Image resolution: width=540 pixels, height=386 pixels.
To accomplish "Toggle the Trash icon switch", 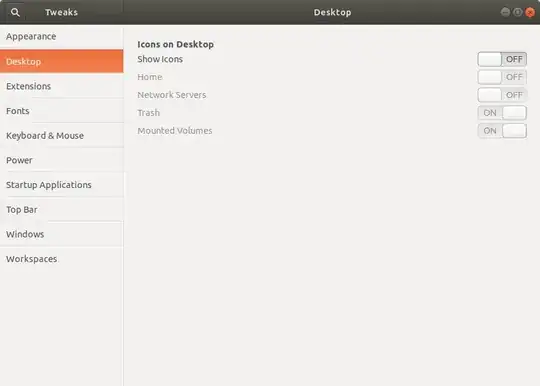I will [502, 113].
